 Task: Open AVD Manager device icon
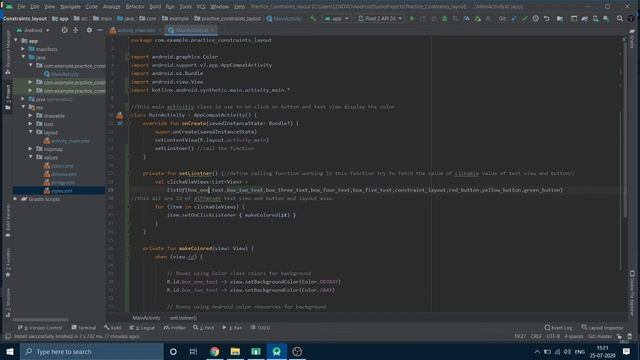pyautogui.click(x=596, y=19)
